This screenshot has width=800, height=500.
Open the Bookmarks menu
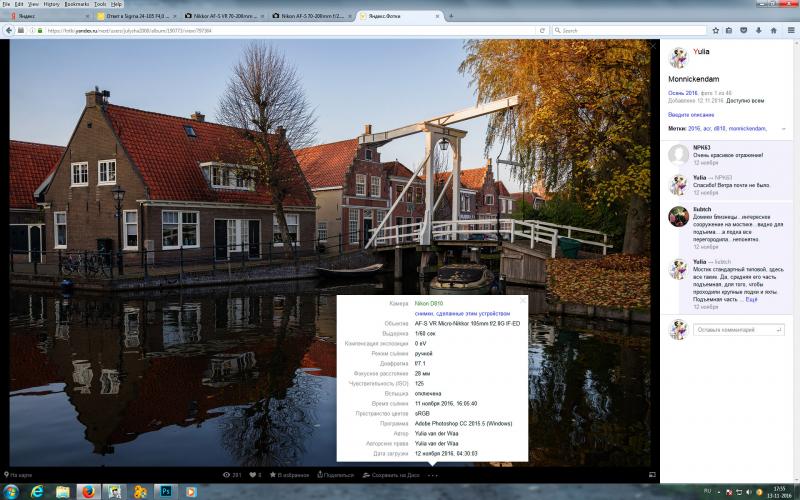pyautogui.click(x=77, y=4)
